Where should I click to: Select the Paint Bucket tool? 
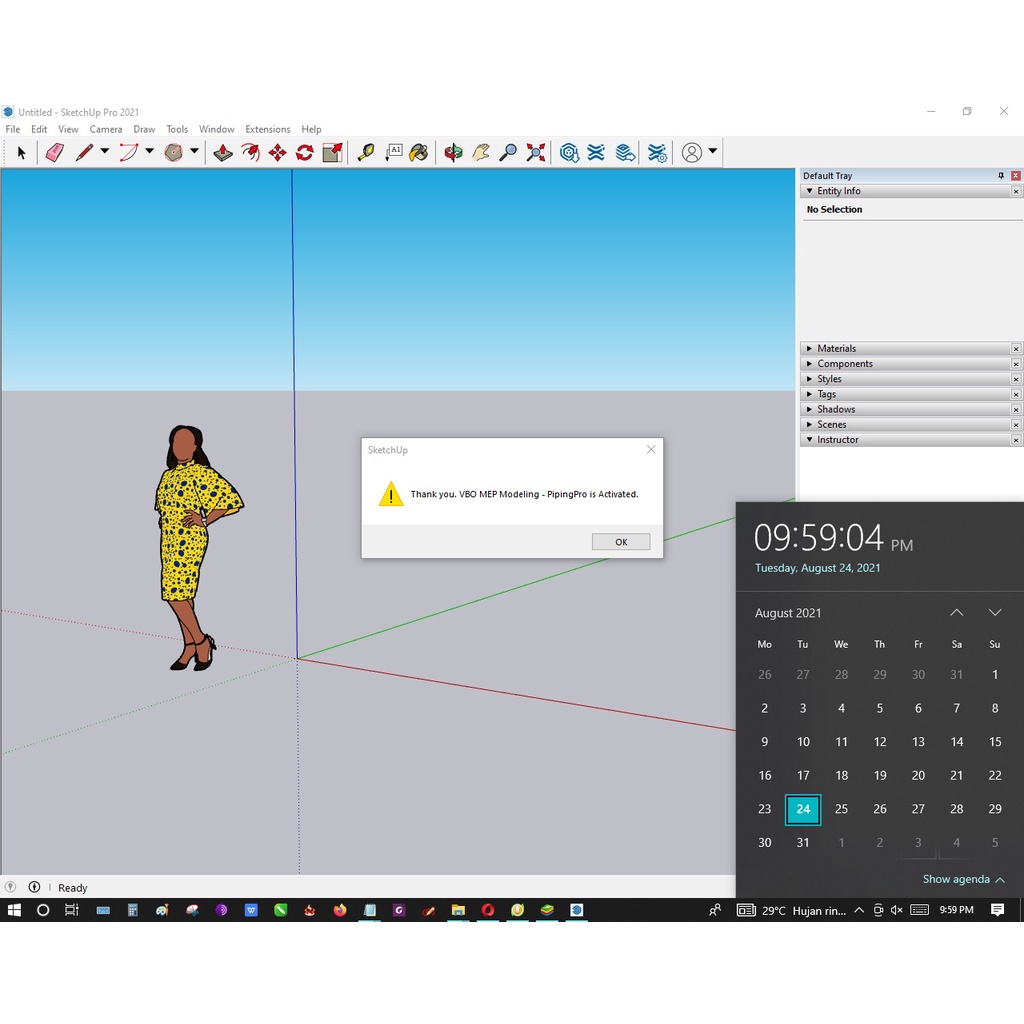[x=419, y=152]
